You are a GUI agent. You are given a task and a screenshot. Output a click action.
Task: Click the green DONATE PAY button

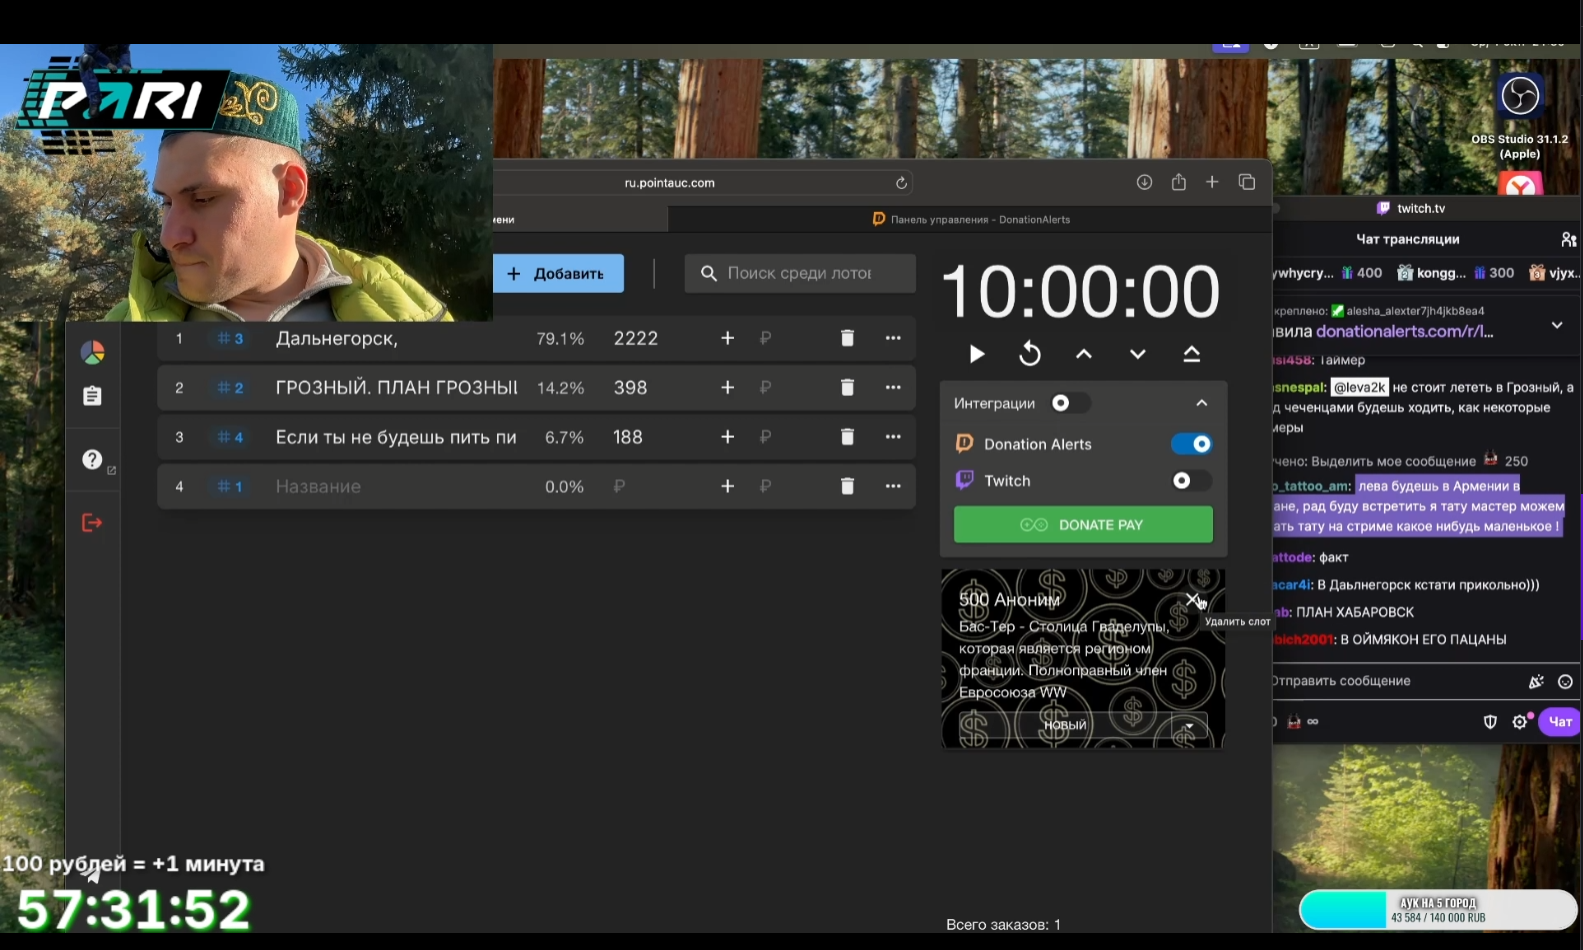tap(1083, 525)
